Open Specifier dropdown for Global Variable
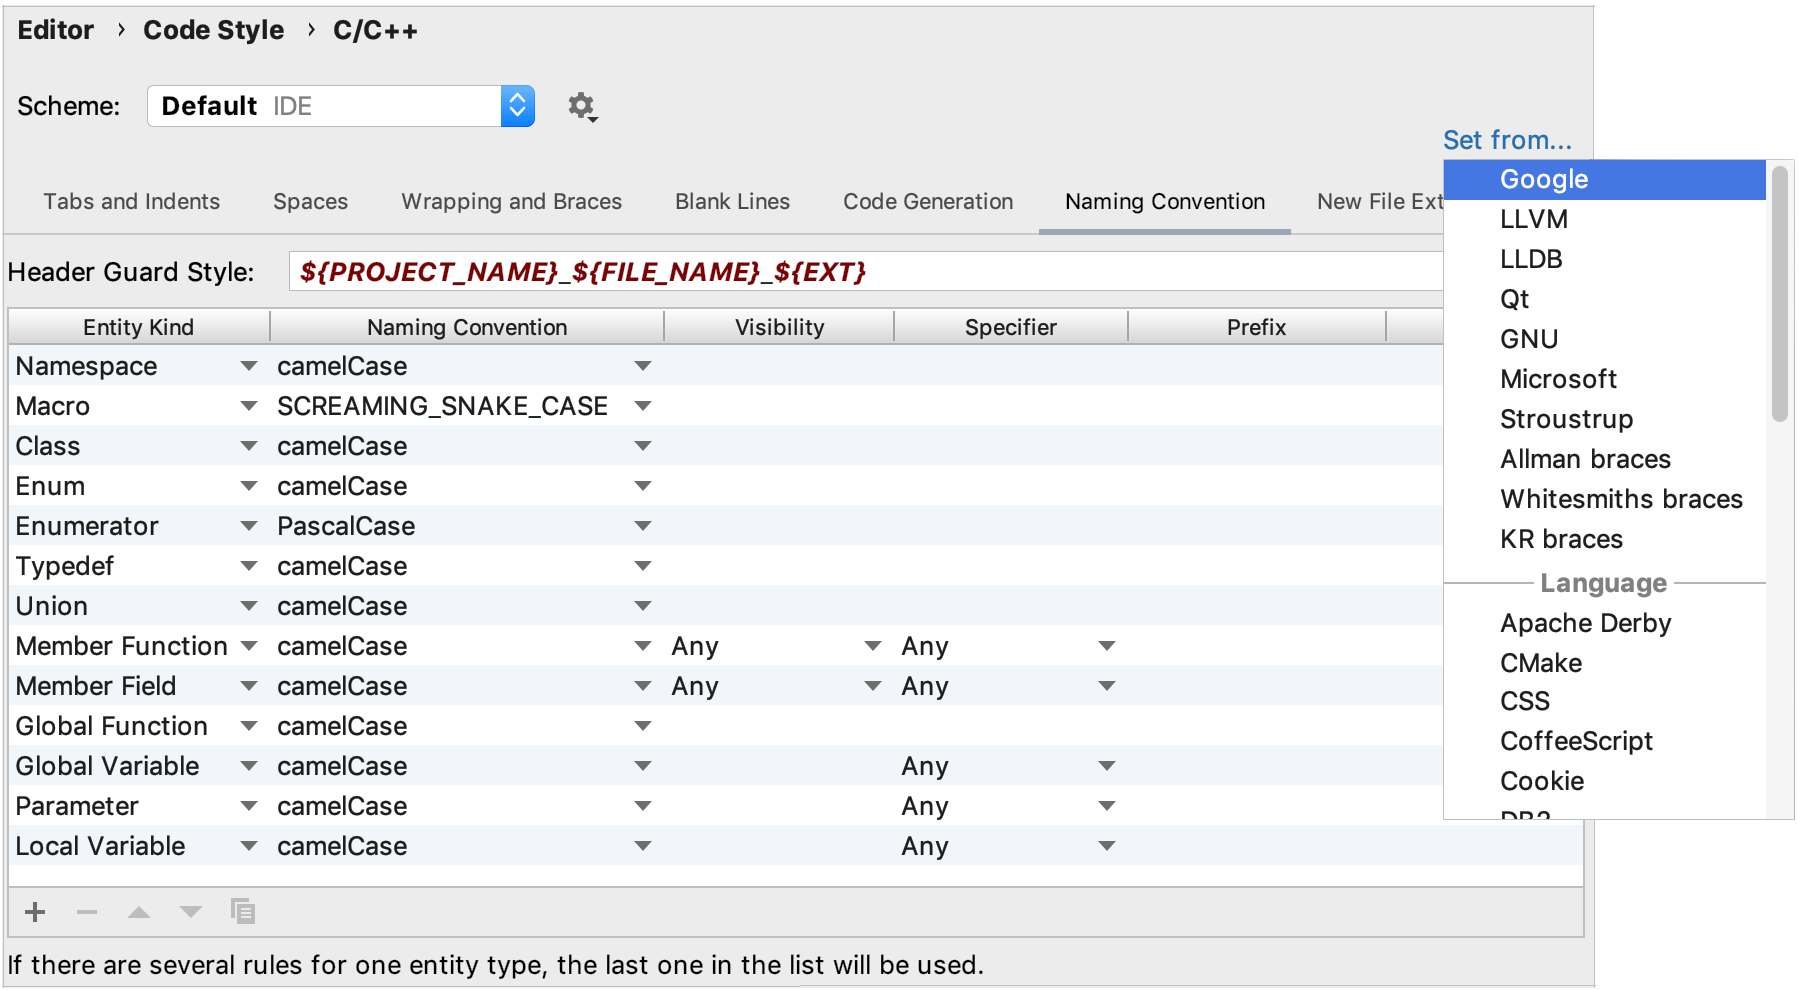Screen dimensions: 1798x990 [1106, 766]
